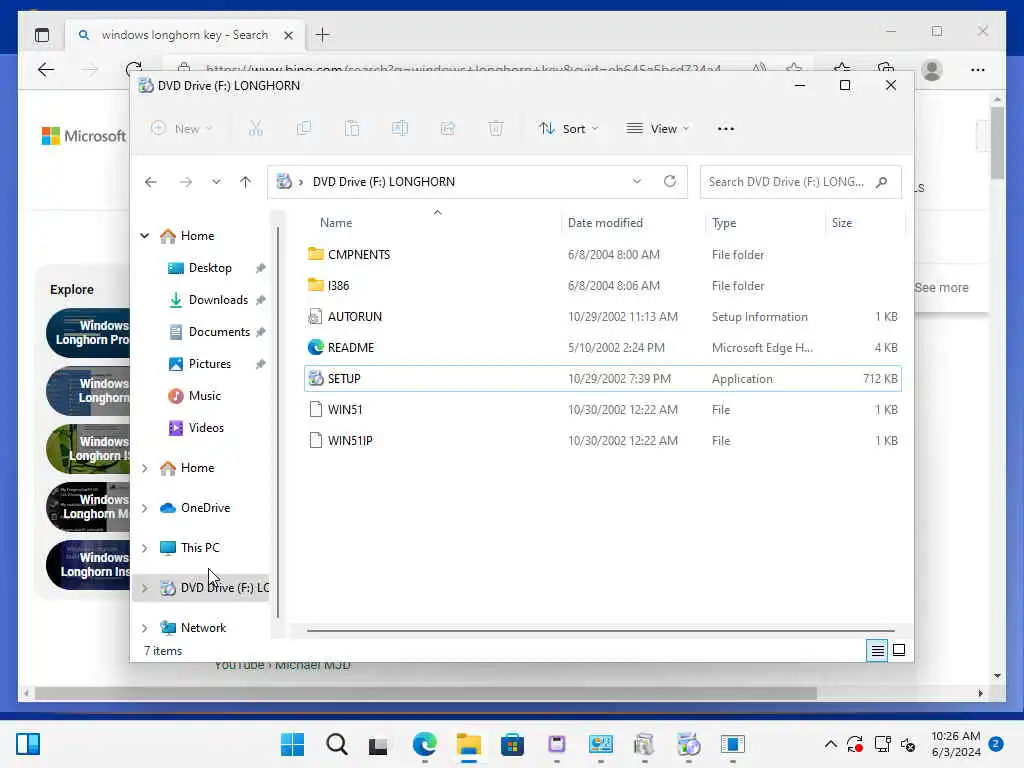The width and height of the screenshot is (1024, 768).
Task: Go back in File Explorer navigation
Action: click(151, 182)
